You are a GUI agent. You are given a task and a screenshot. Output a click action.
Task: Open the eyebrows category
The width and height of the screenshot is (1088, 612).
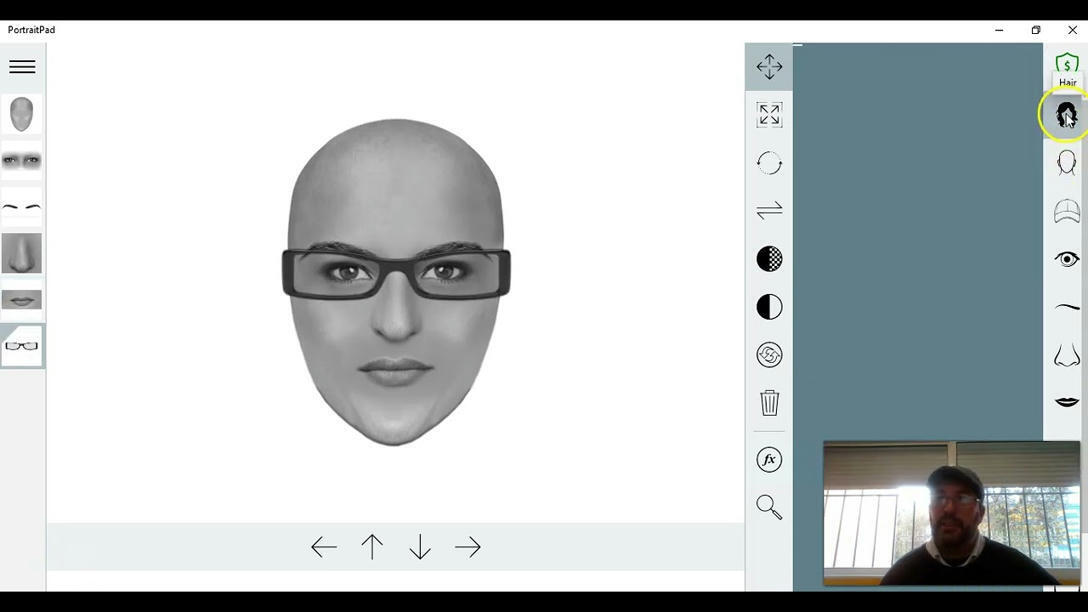pyautogui.click(x=1066, y=307)
